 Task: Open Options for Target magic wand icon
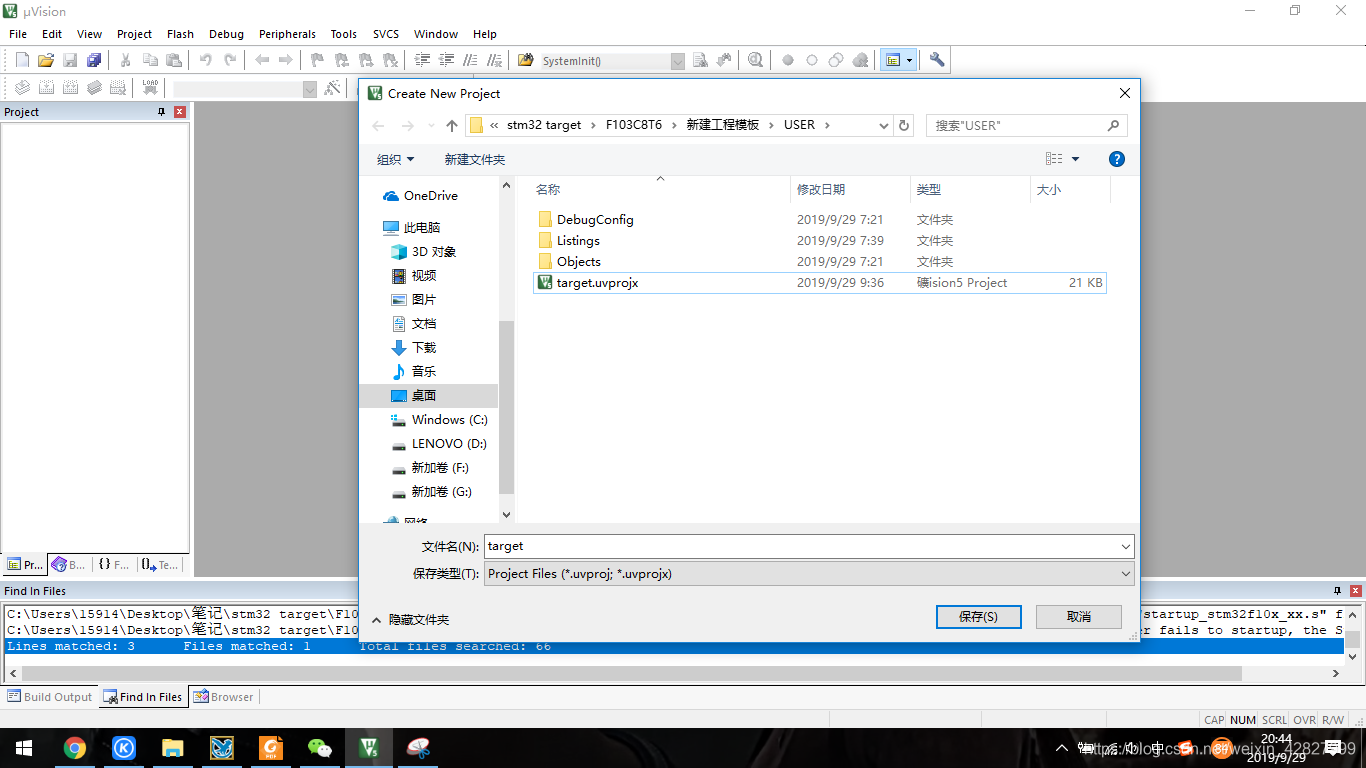coord(334,88)
